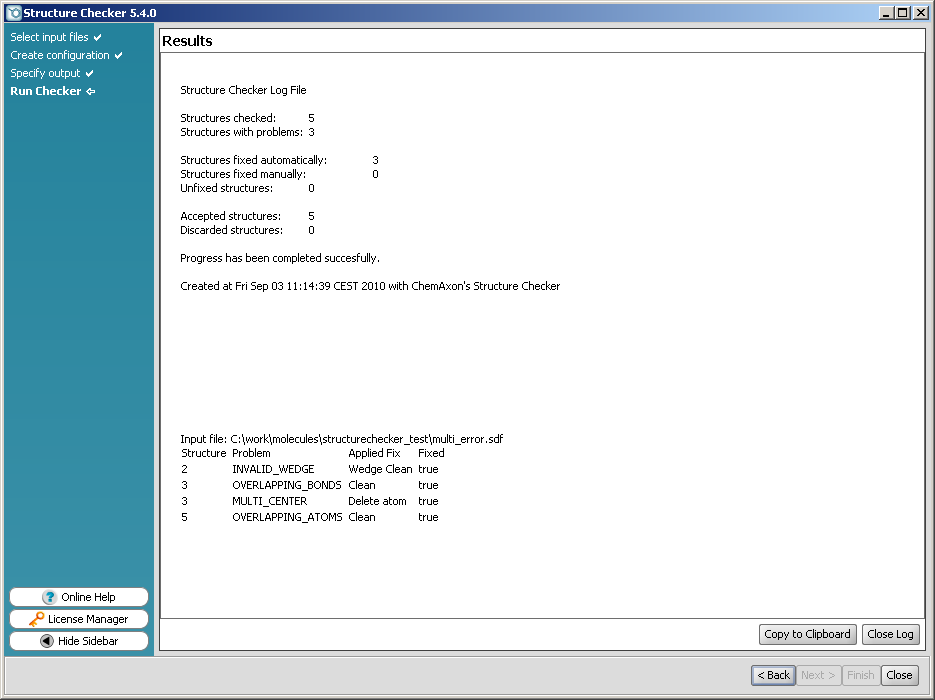Minimize the Structure Checker window
The image size is (935, 700).
[887, 13]
